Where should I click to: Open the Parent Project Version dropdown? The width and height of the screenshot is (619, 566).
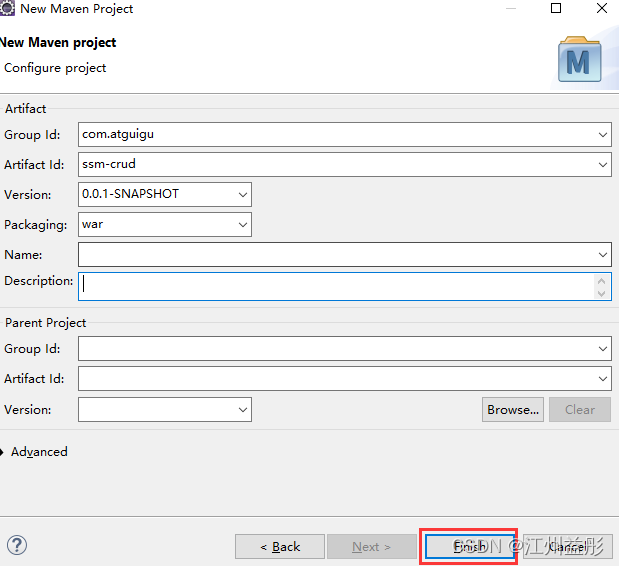coord(243,409)
